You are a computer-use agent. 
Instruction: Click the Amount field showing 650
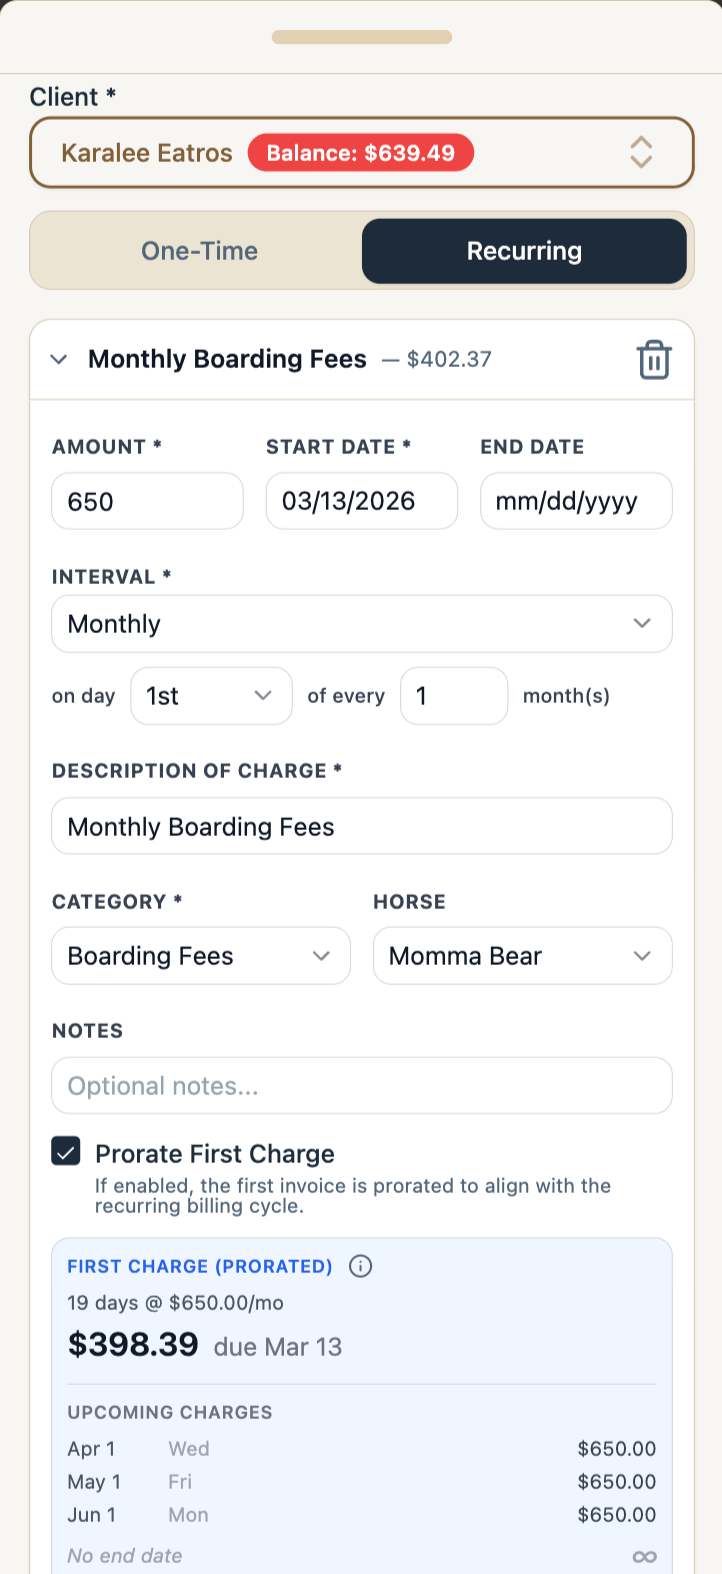[147, 501]
